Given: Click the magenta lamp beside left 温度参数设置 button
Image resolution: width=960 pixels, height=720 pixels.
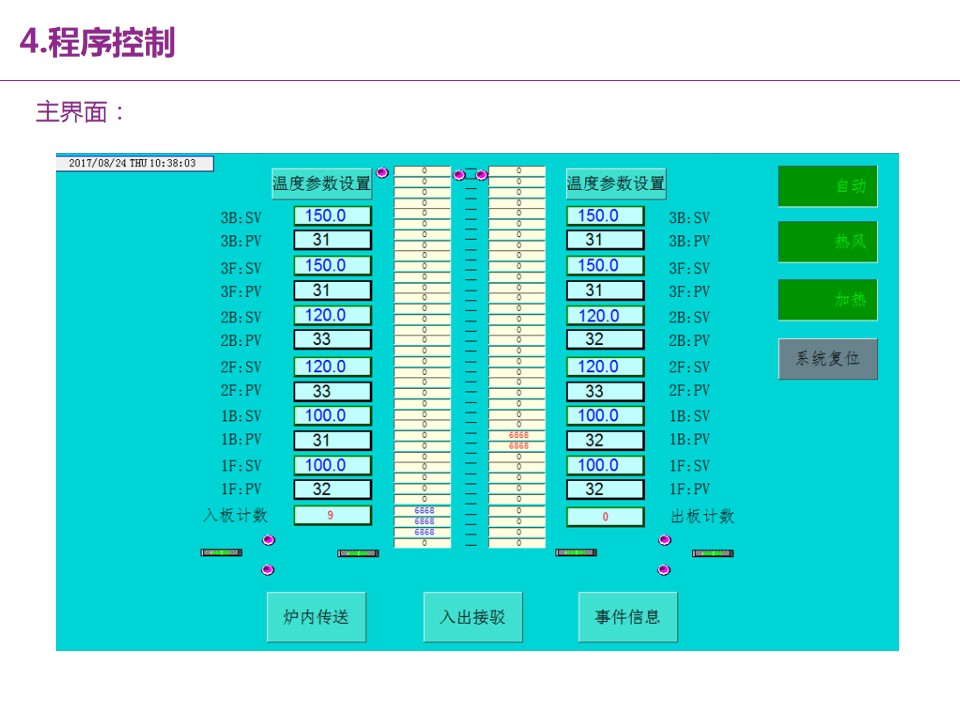Looking at the screenshot, I should pyautogui.click(x=382, y=173).
